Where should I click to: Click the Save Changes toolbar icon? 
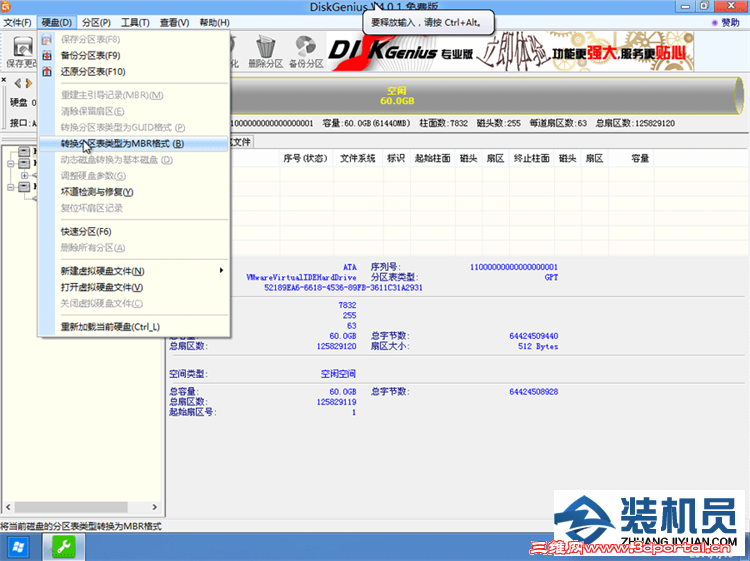point(22,52)
